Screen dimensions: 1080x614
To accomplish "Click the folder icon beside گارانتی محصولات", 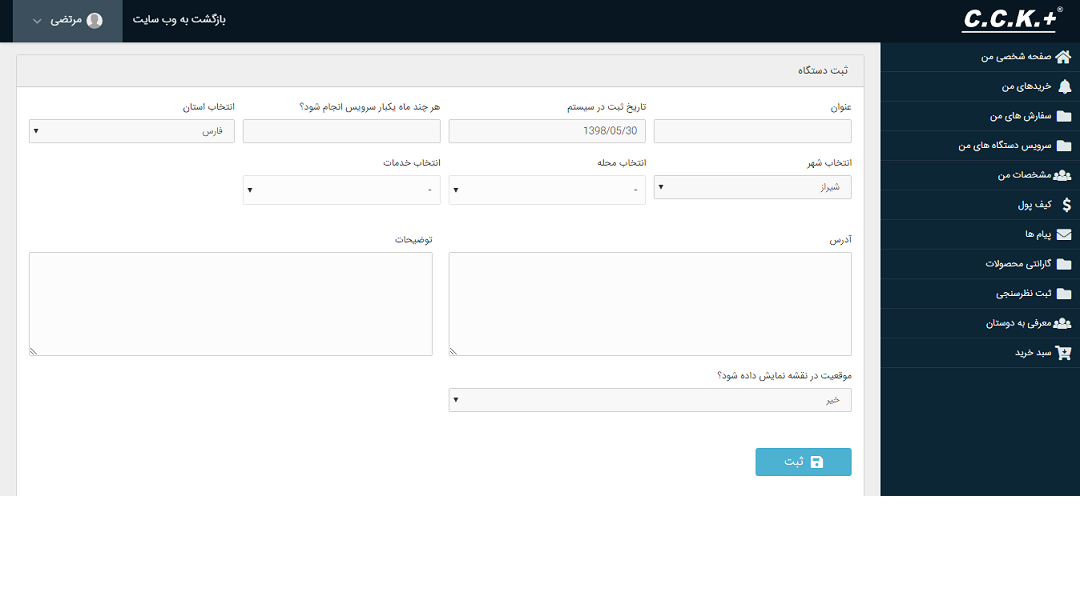I will pyautogui.click(x=1064, y=264).
